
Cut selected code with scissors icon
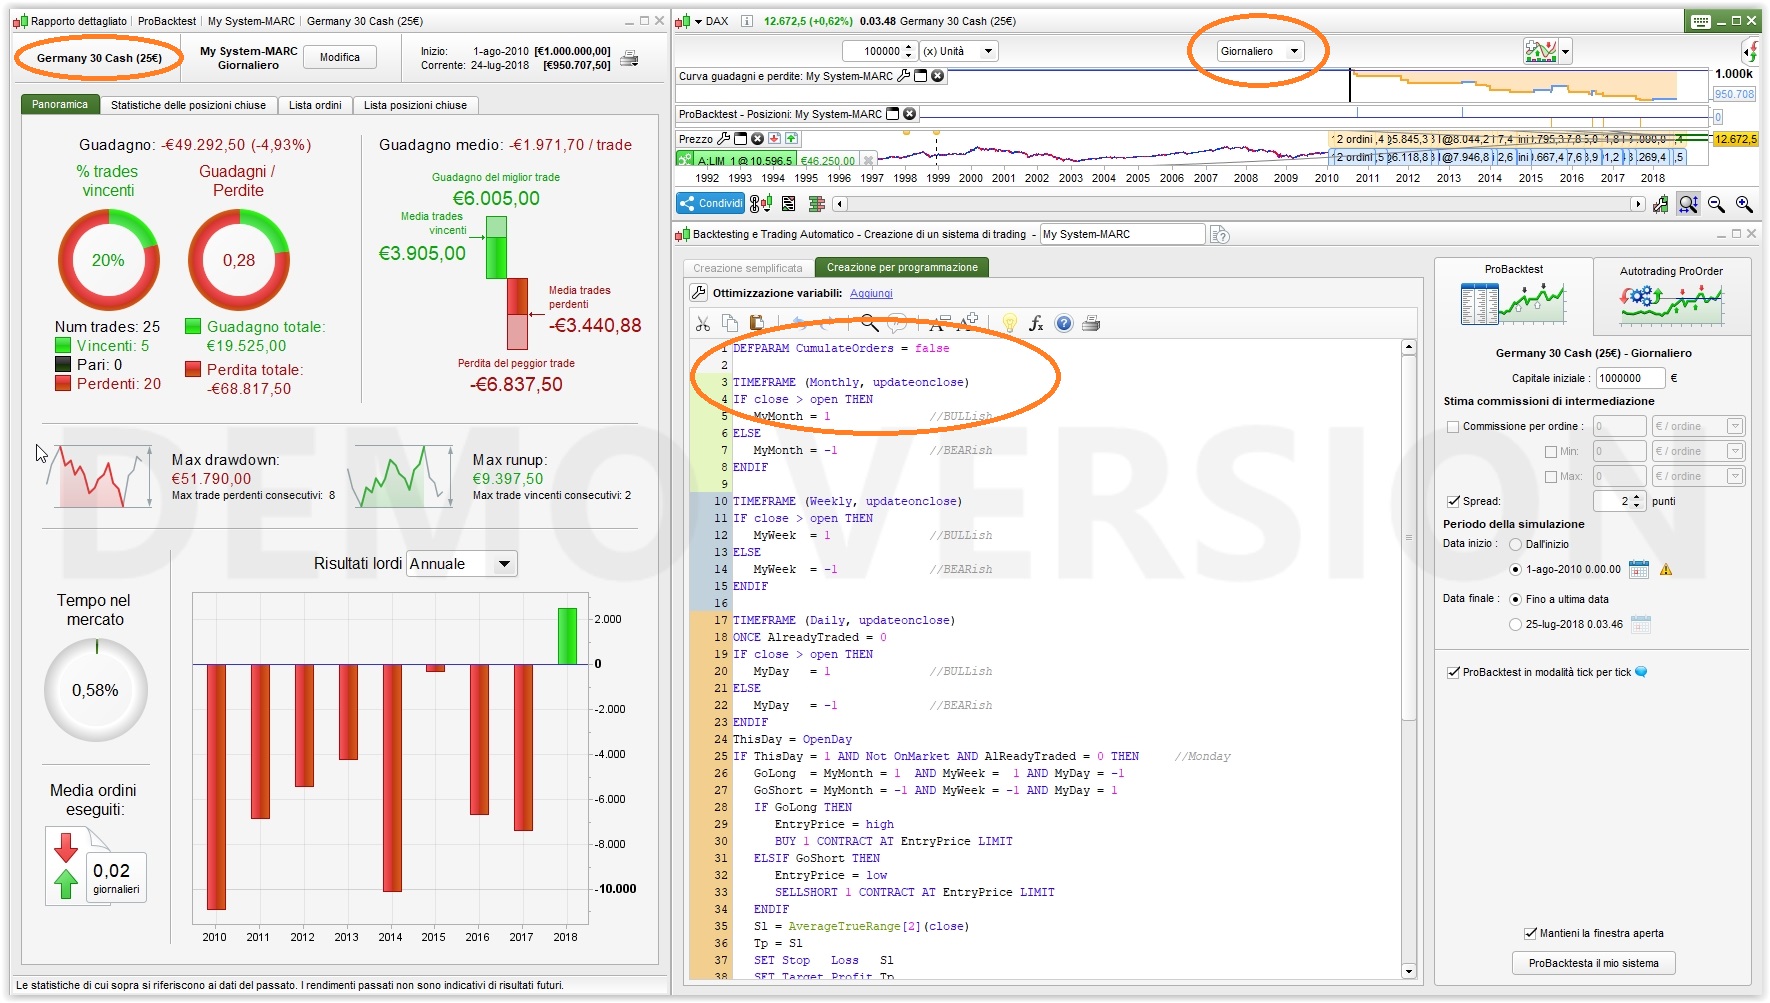point(703,323)
